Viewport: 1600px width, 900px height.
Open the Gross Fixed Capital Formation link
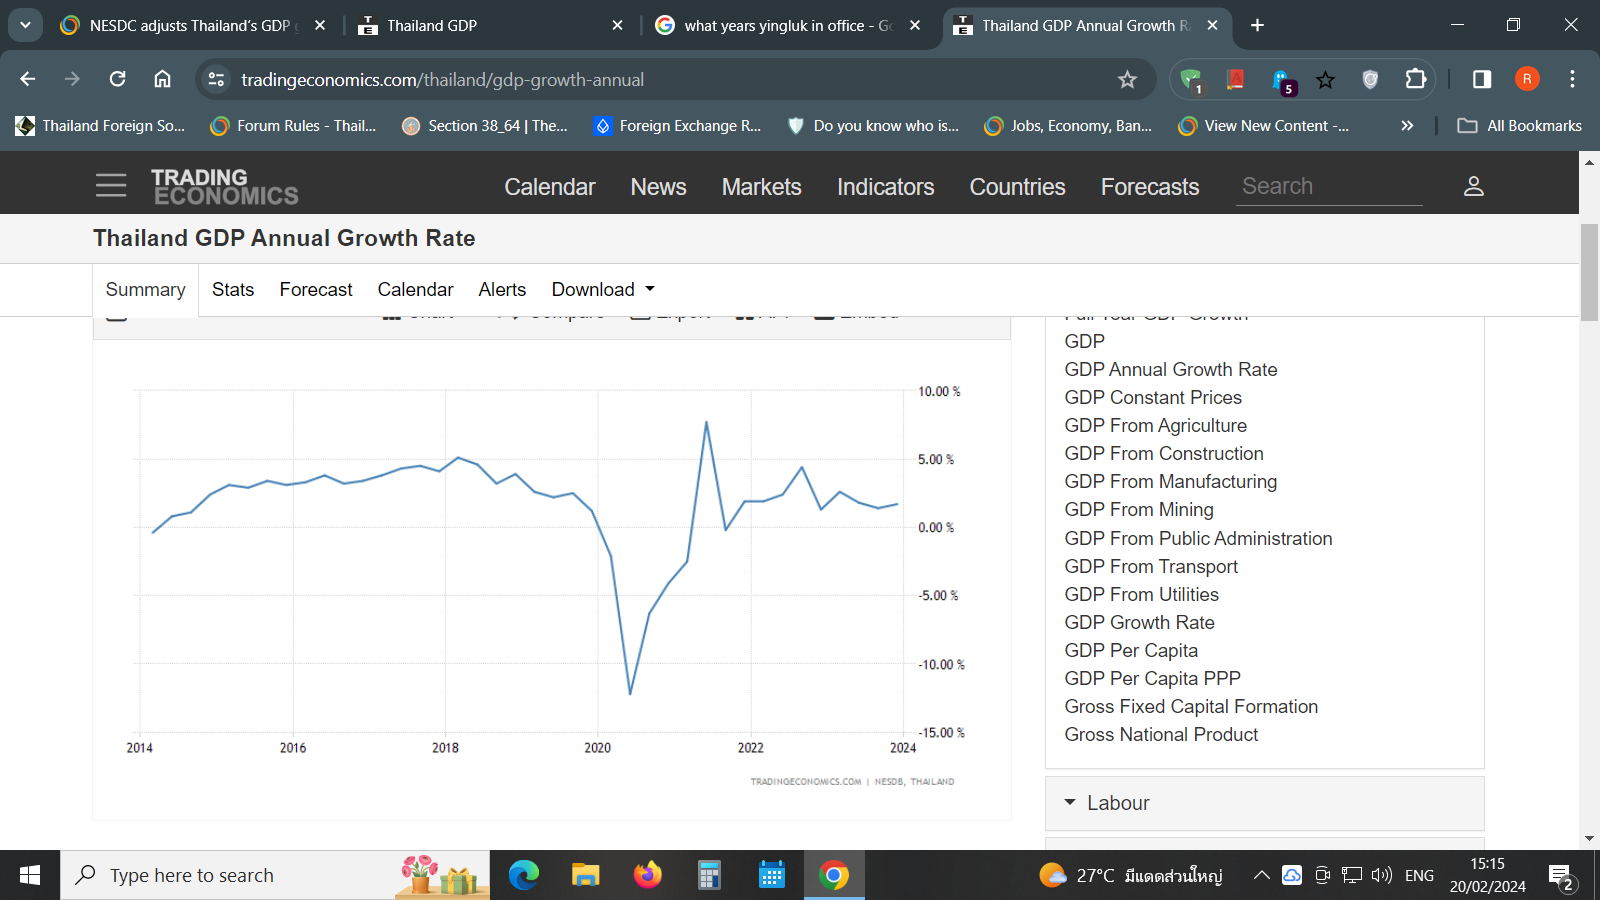[x=1191, y=706]
